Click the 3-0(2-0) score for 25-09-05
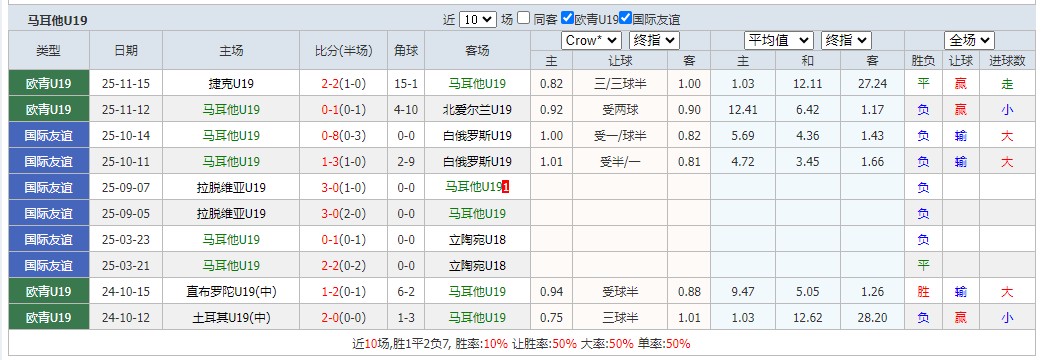The image size is (1041, 360). tap(344, 213)
